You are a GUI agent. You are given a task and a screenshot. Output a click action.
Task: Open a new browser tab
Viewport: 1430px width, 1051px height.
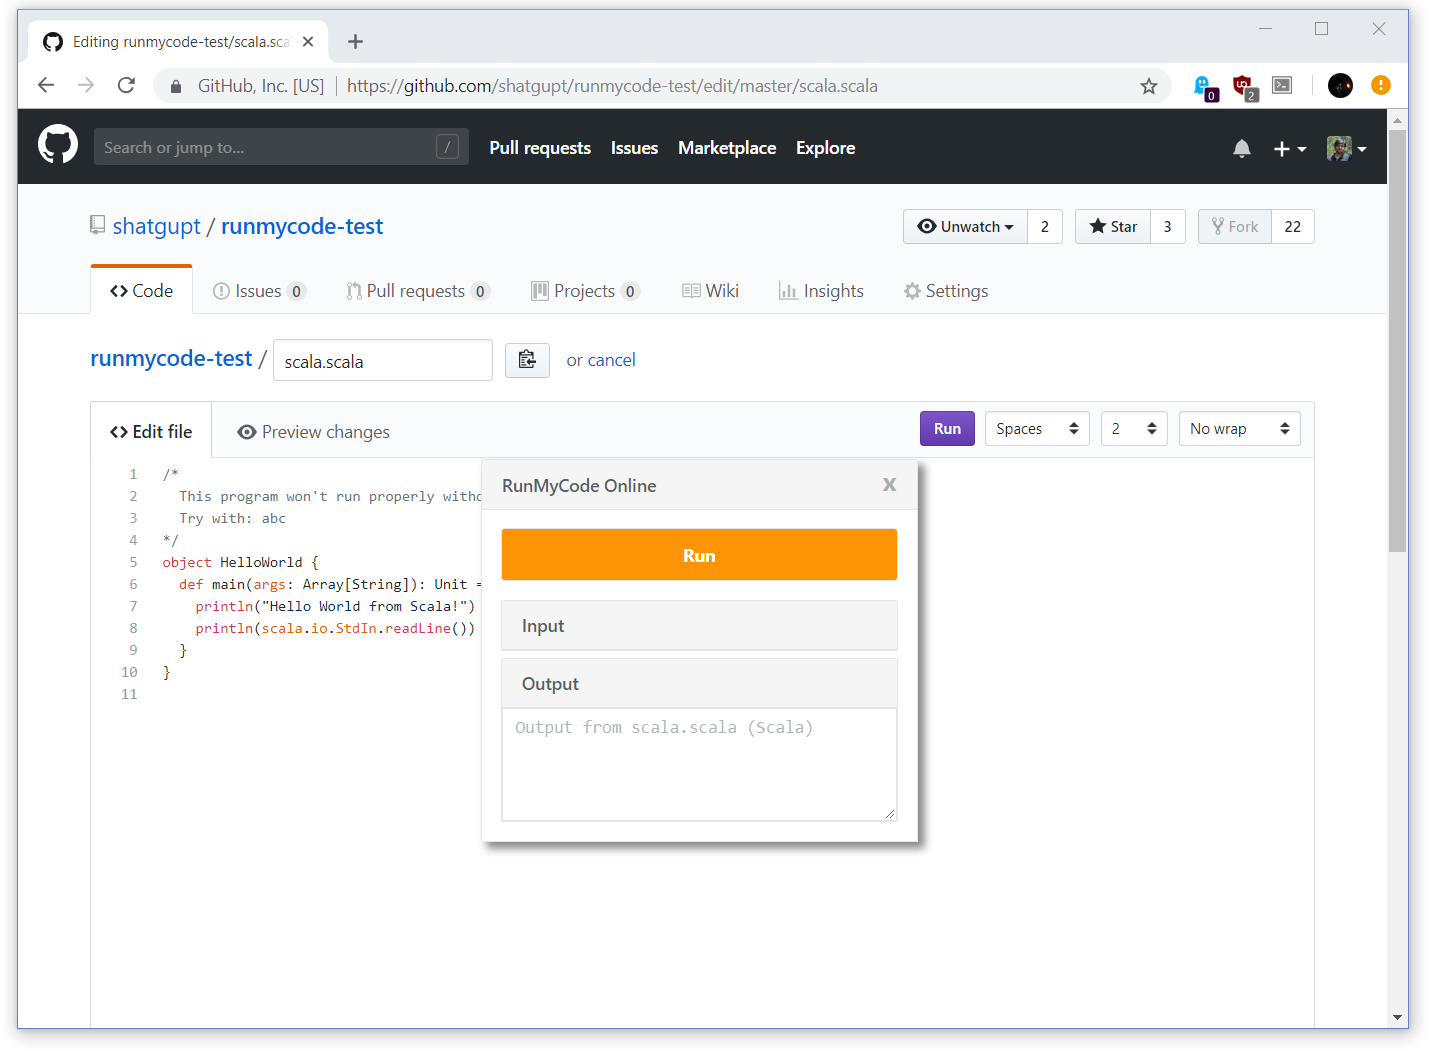pos(355,41)
